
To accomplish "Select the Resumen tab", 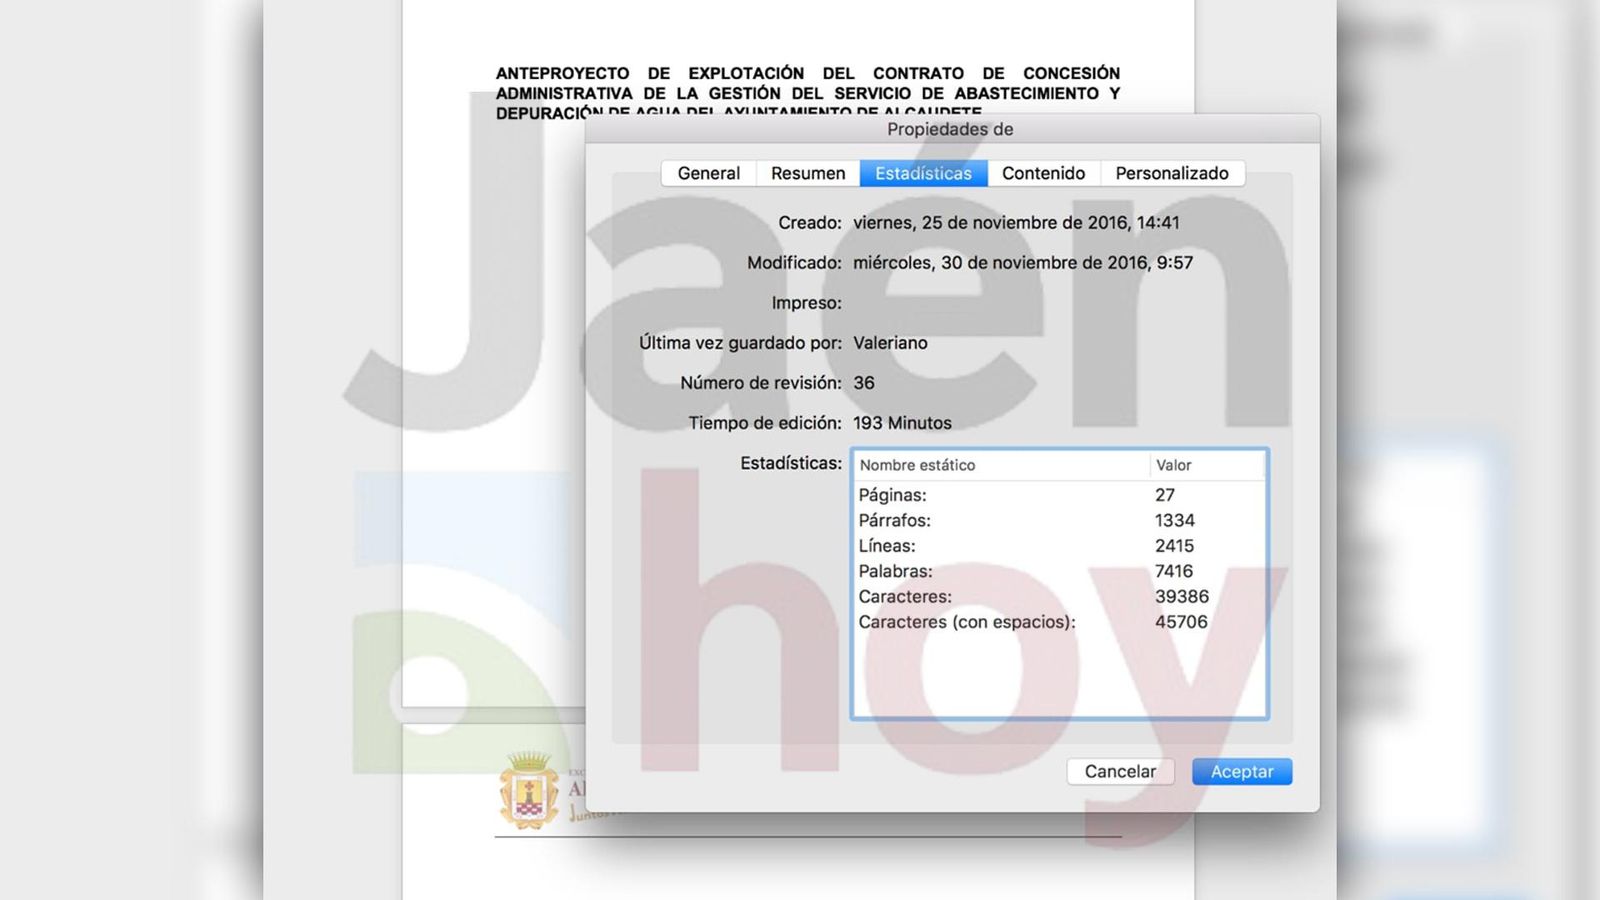I will click(x=806, y=173).
